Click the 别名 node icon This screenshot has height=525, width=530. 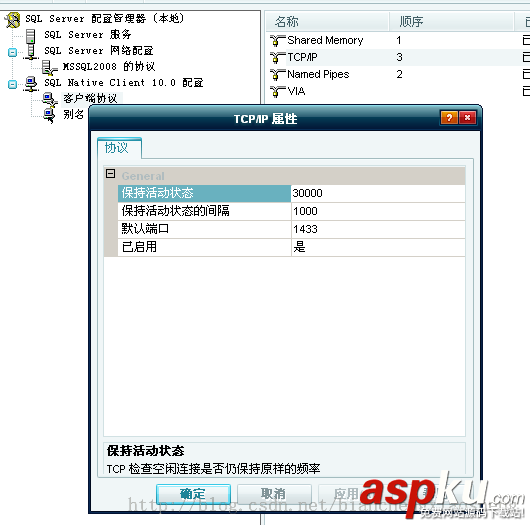49,115
